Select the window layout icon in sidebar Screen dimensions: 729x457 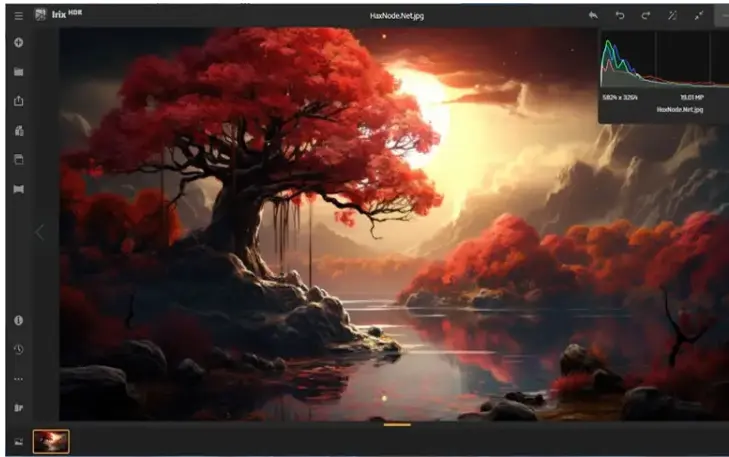tap(18, 159)
